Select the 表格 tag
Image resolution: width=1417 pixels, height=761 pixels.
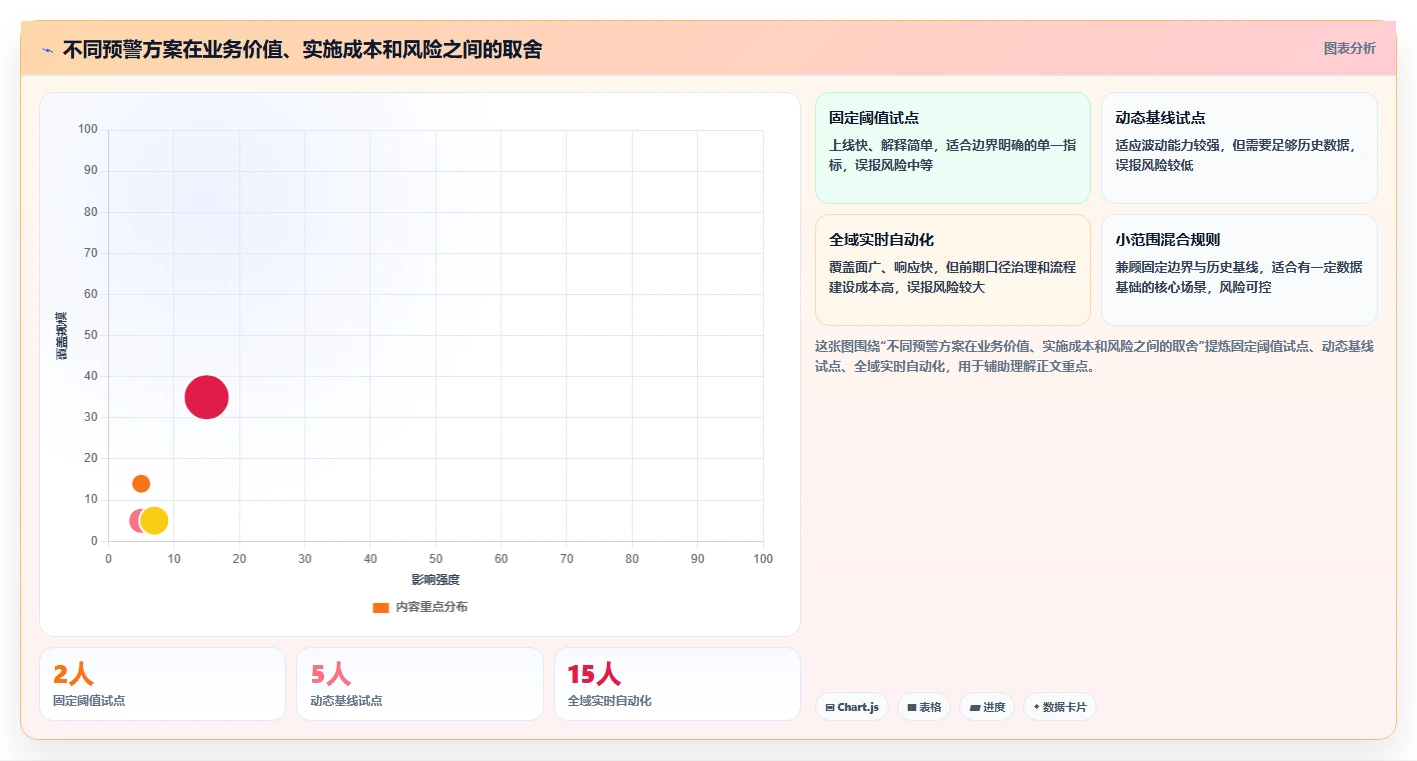[x=923, y=707]
